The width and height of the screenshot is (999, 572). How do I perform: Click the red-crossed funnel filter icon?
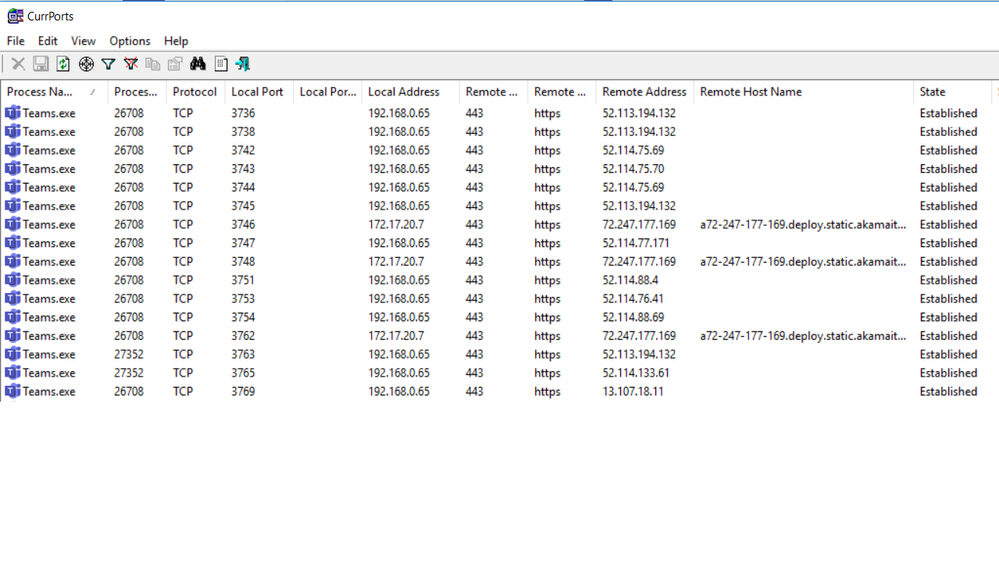click(131, 64)
